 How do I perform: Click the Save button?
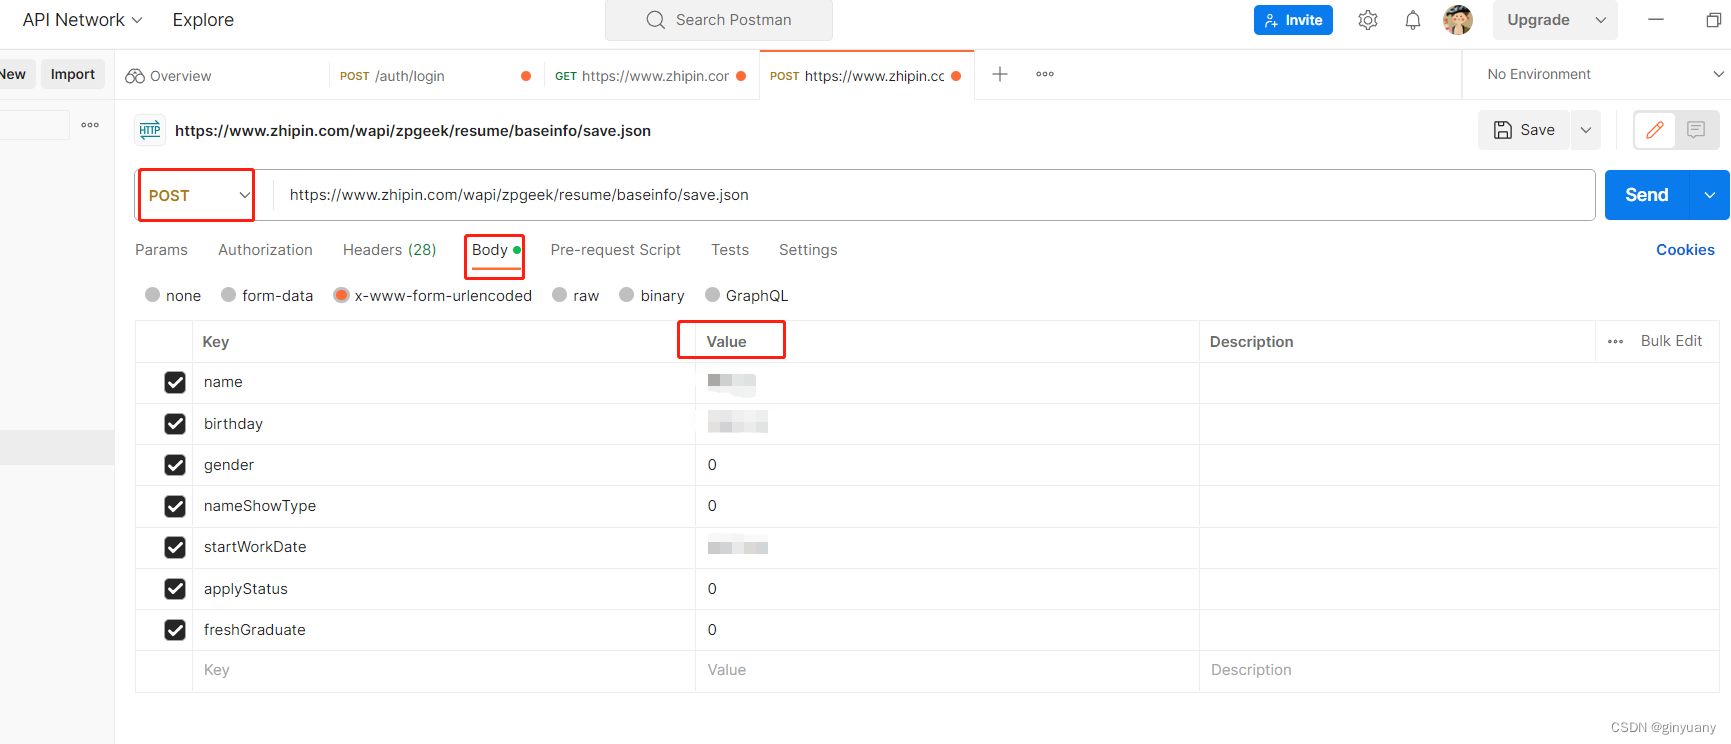coord(1524,130)
